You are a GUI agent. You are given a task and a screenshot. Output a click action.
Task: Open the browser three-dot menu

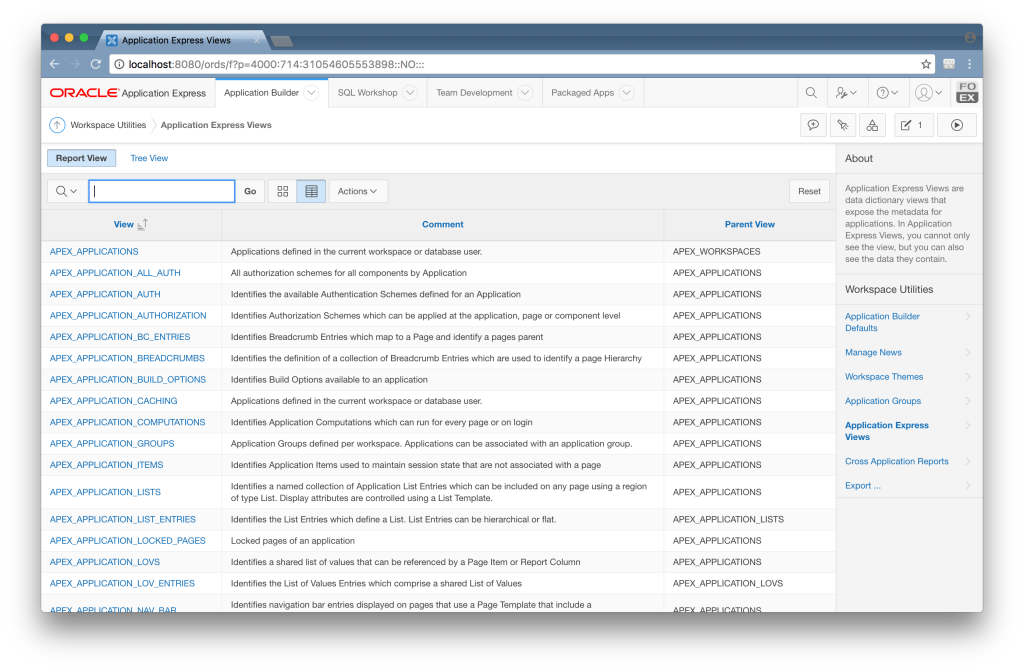(x=970, y=64)
